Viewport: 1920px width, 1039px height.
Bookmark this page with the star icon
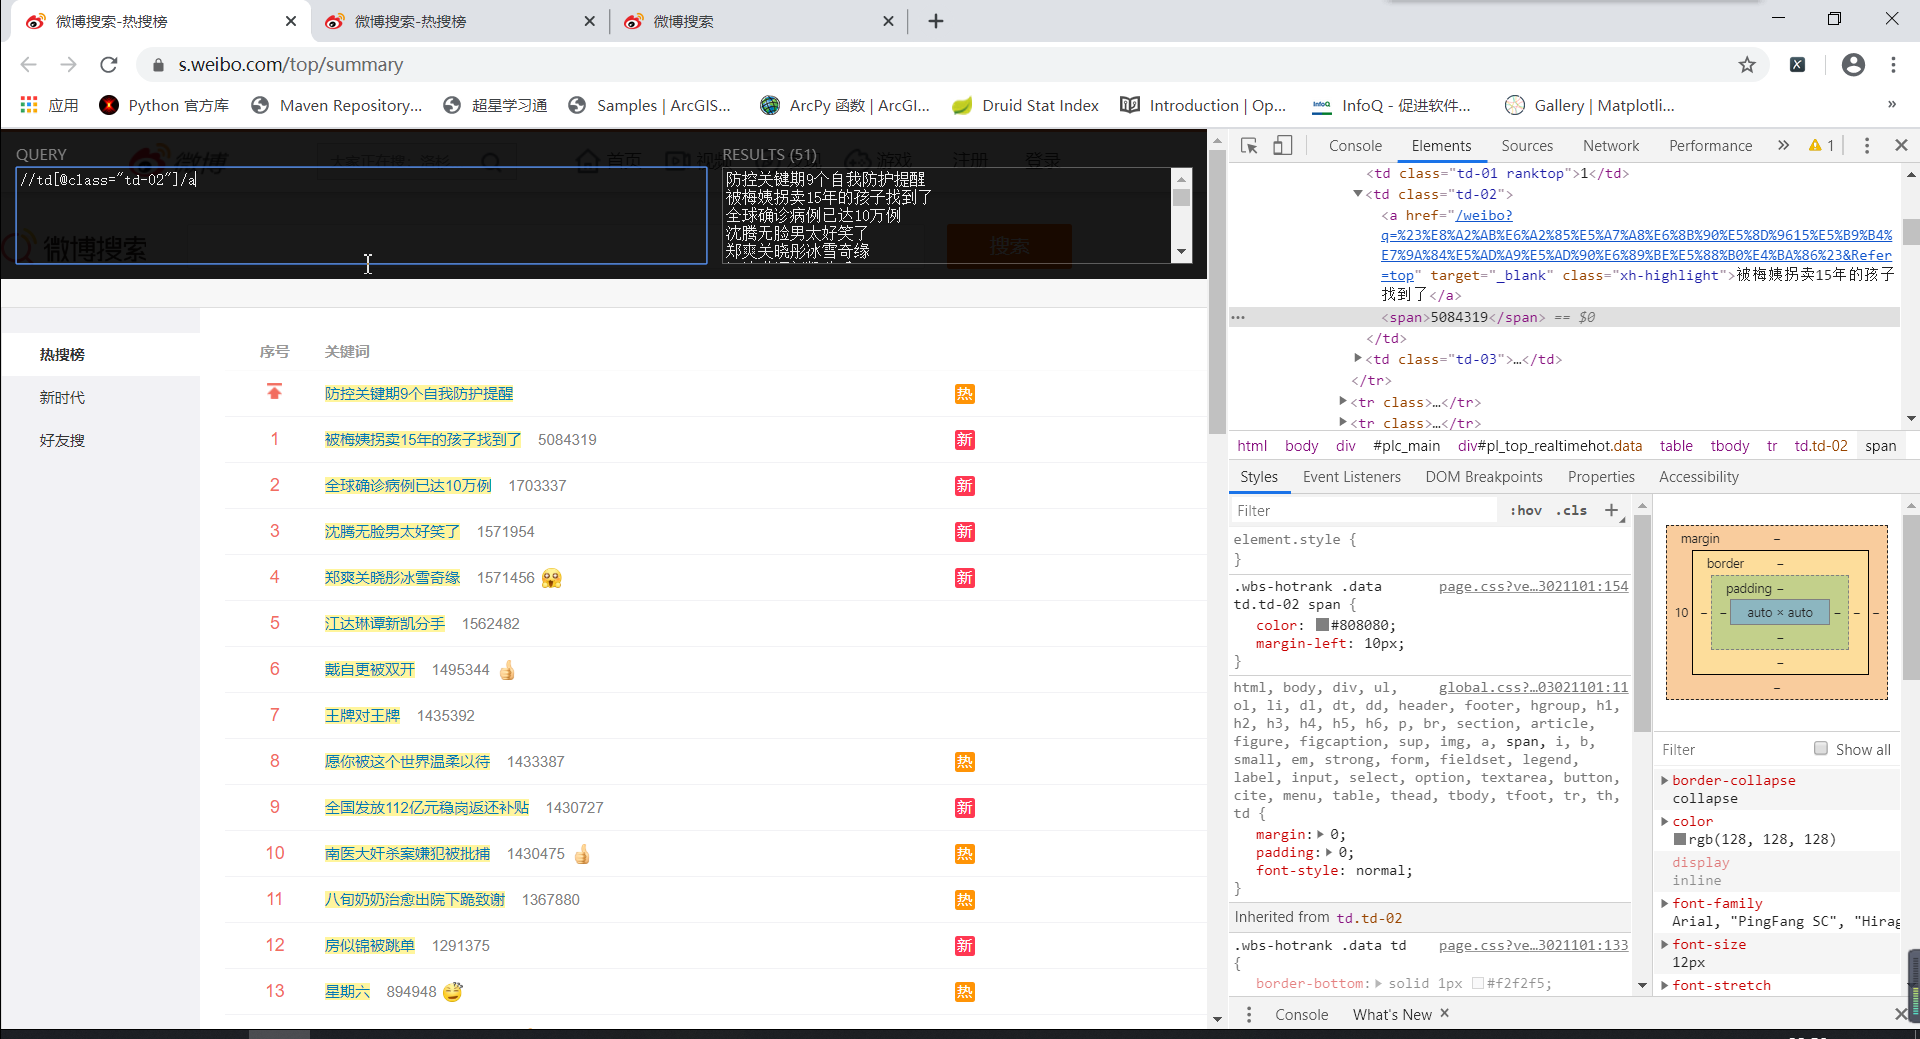pyautogui.click(x=1747, y=65)
